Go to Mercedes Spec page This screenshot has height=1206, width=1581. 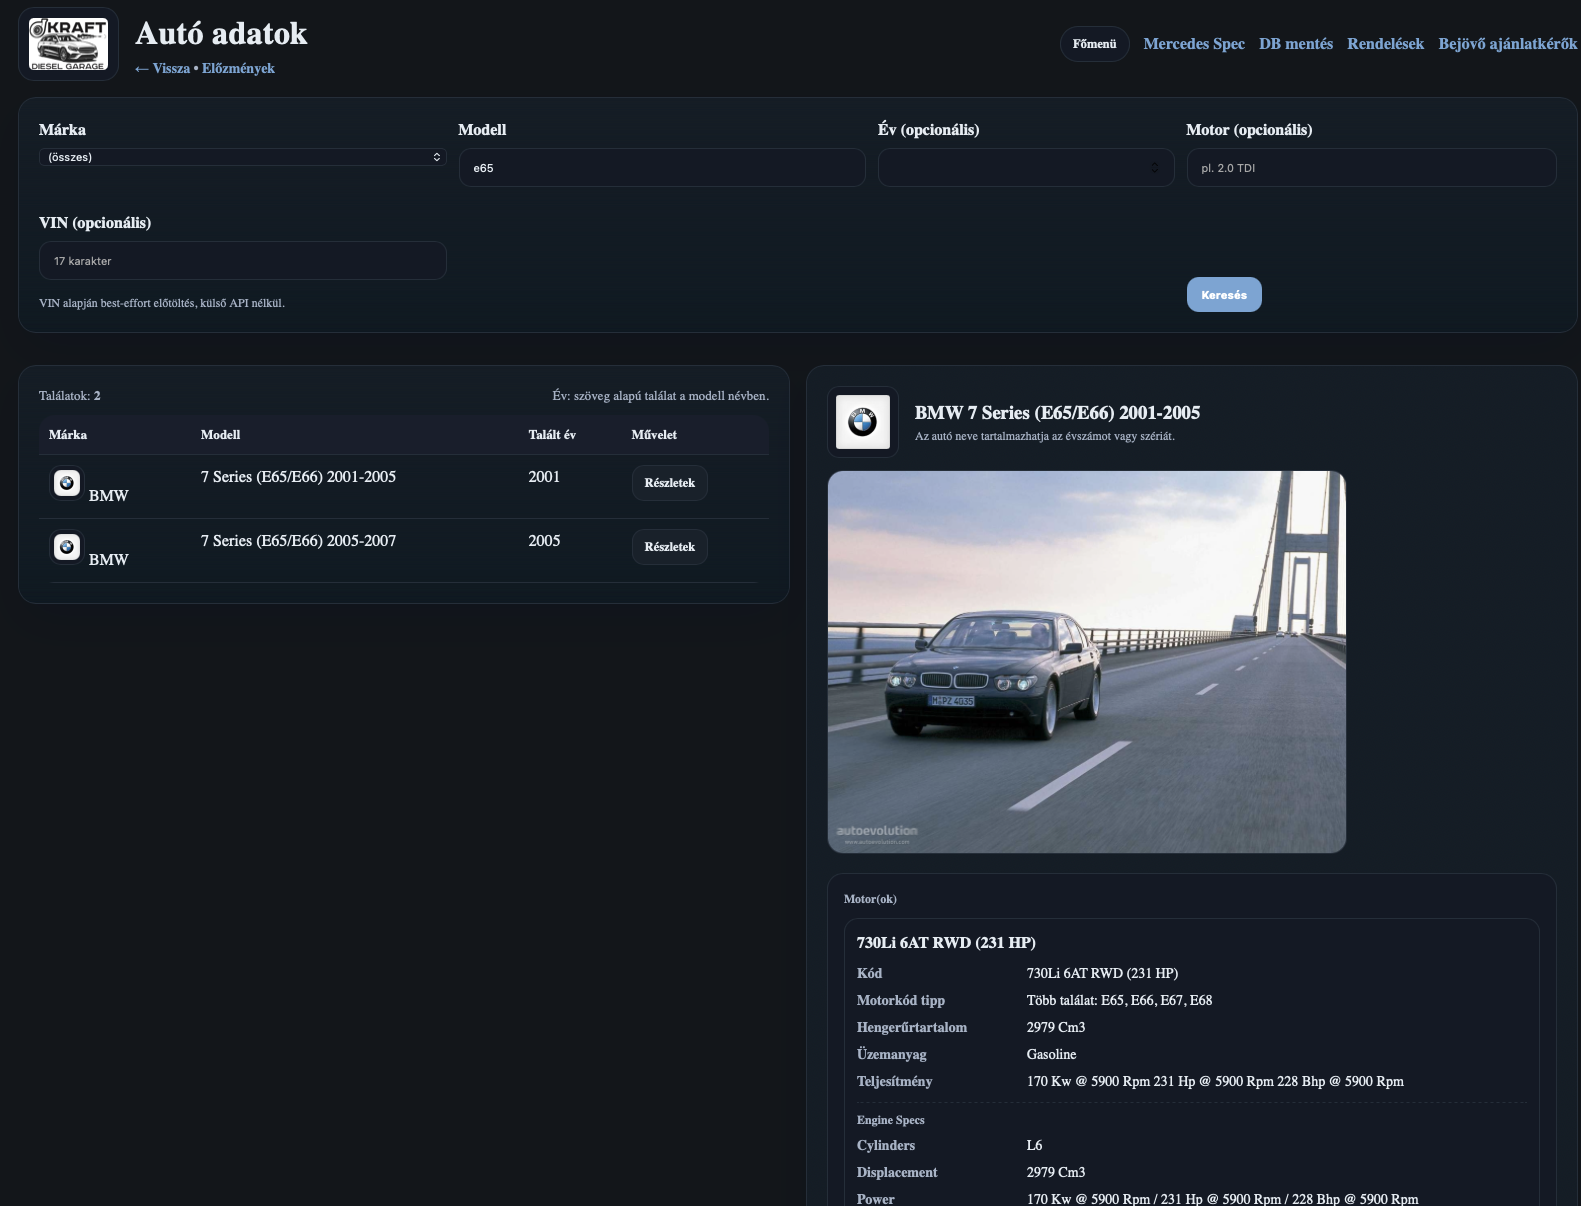(x=1194, y=44)
